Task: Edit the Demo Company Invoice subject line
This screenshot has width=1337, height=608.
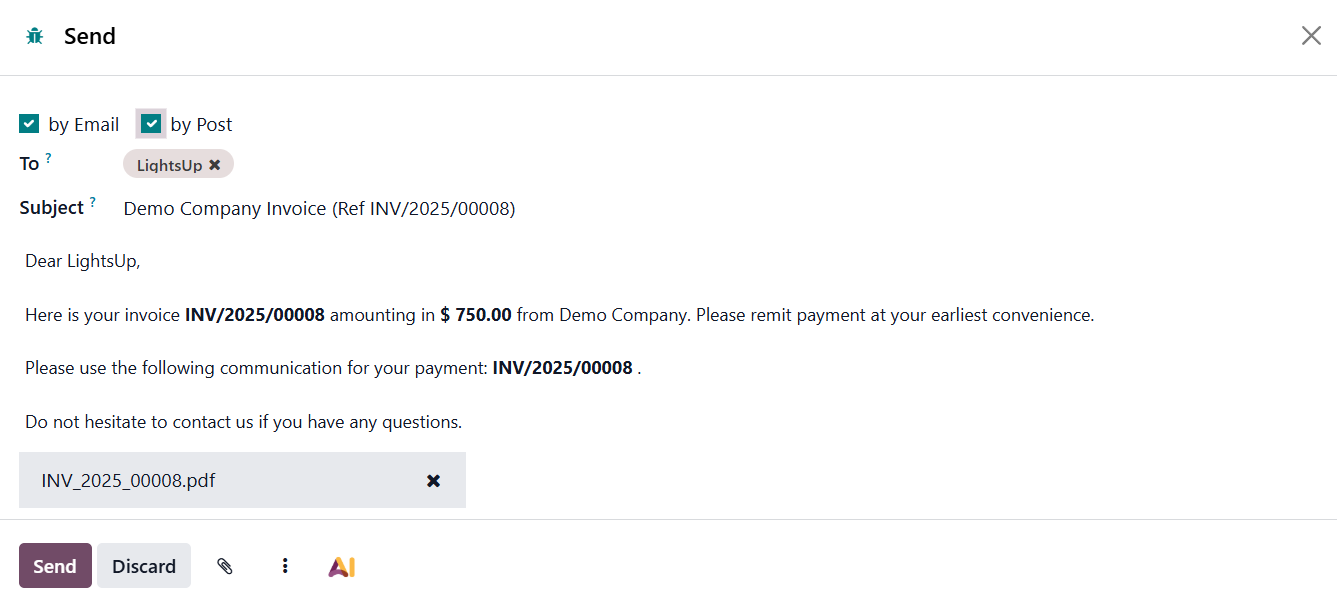Action: point(319,209)
